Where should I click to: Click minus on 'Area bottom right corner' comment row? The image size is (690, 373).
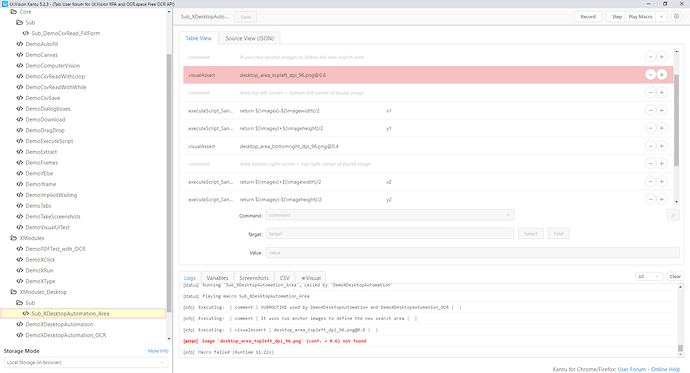(650, 164)
